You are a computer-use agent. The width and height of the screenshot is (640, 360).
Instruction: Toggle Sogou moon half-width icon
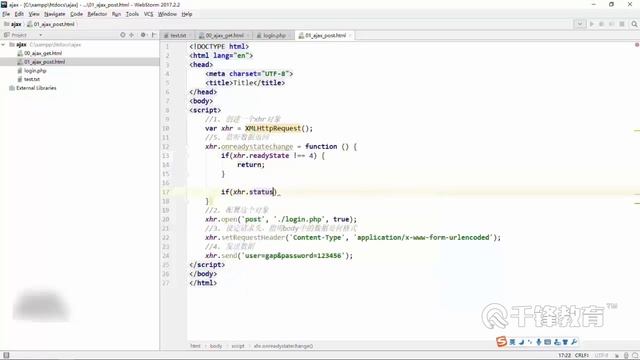coord(522,342)
